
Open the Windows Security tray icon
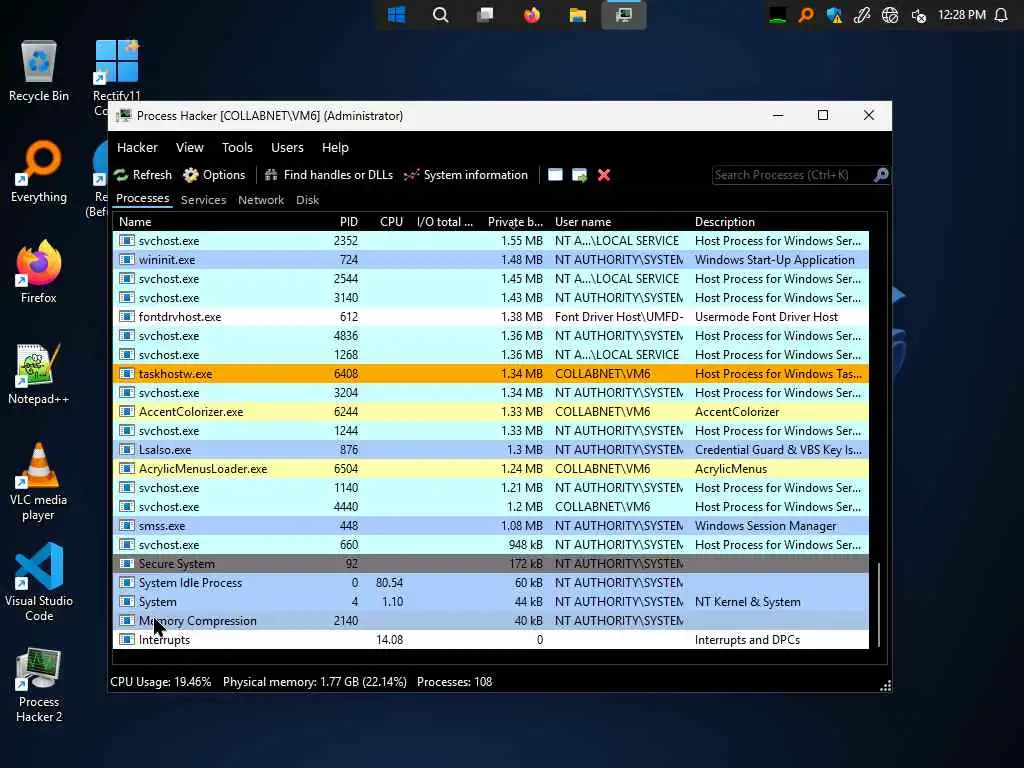click(x=834, y=15)
